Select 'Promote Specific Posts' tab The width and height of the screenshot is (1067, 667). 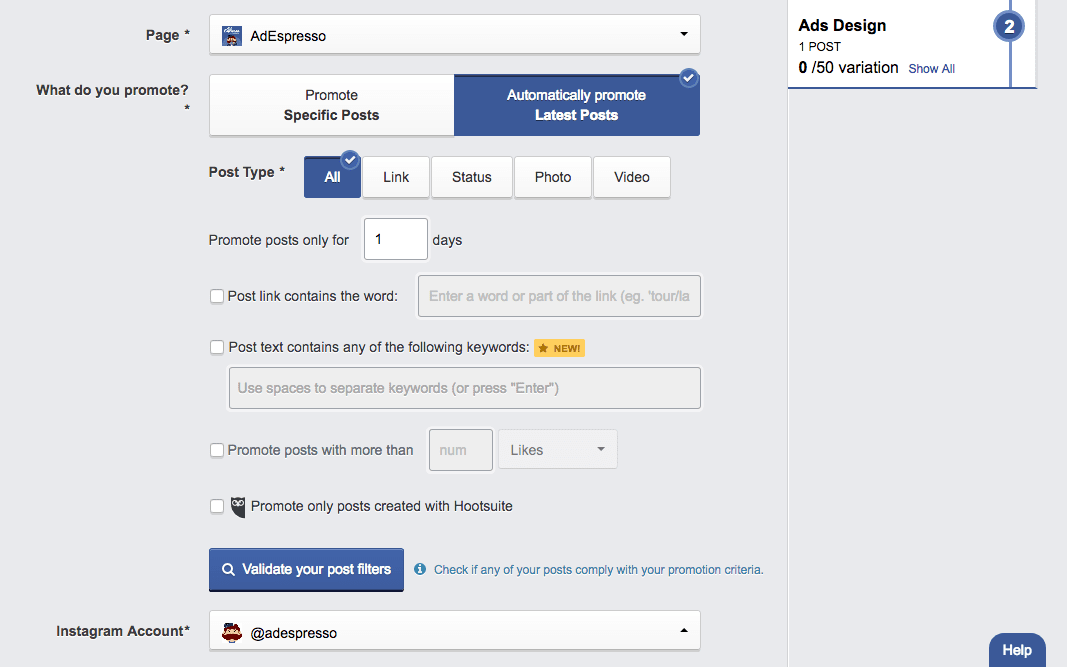pyautogui.click(x=331, y=105)
